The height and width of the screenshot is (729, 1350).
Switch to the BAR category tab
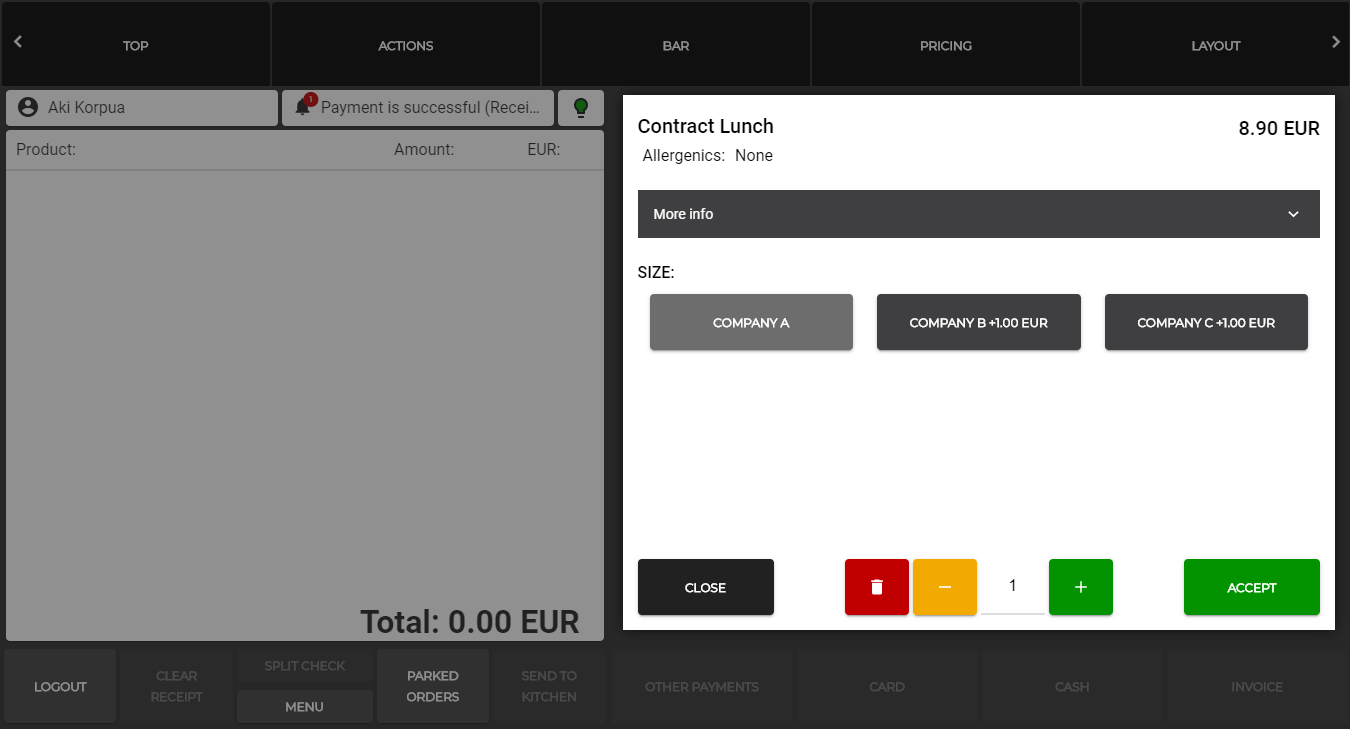coord(676,45)
